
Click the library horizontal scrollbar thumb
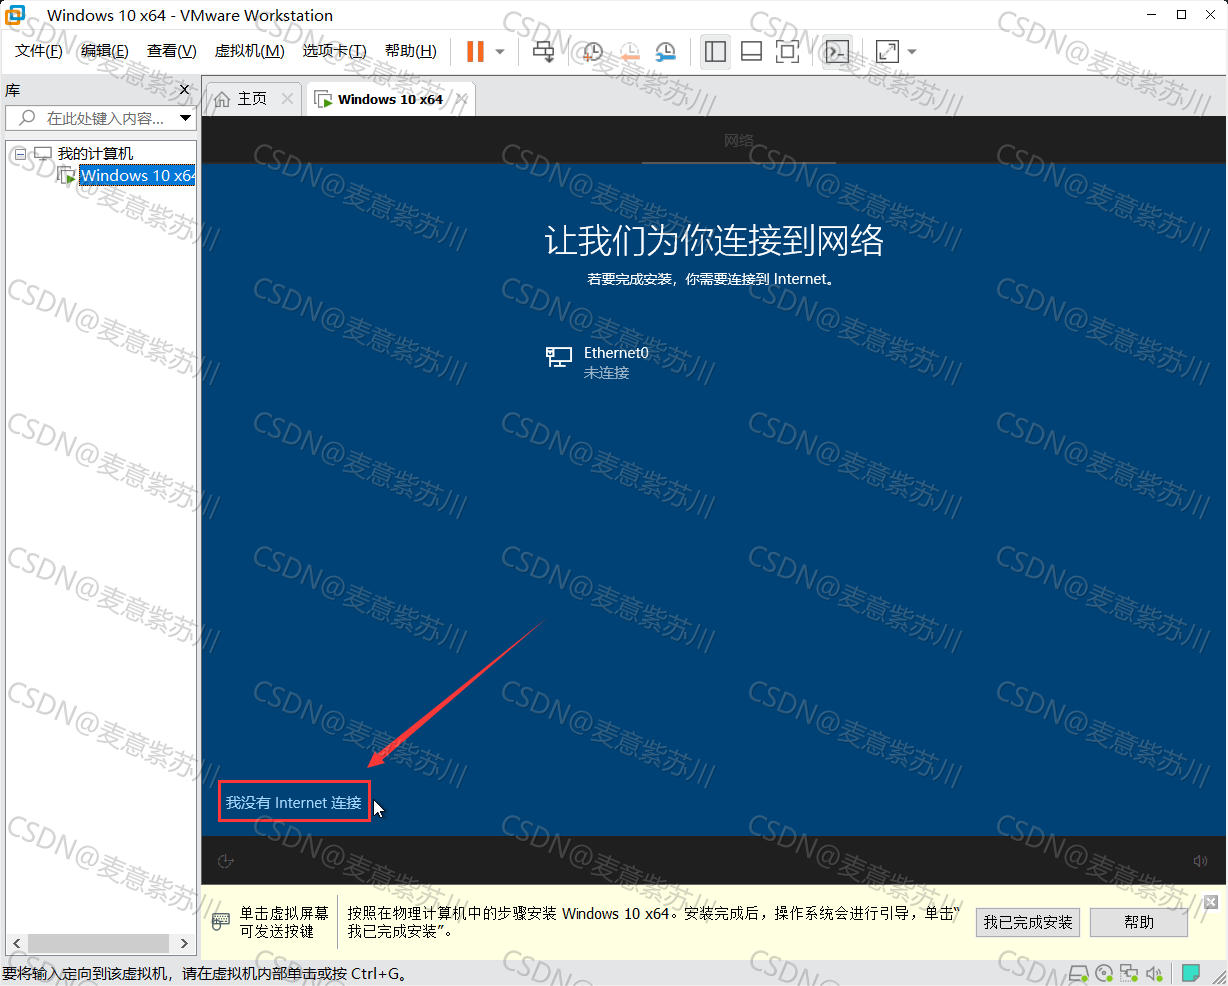98,943
